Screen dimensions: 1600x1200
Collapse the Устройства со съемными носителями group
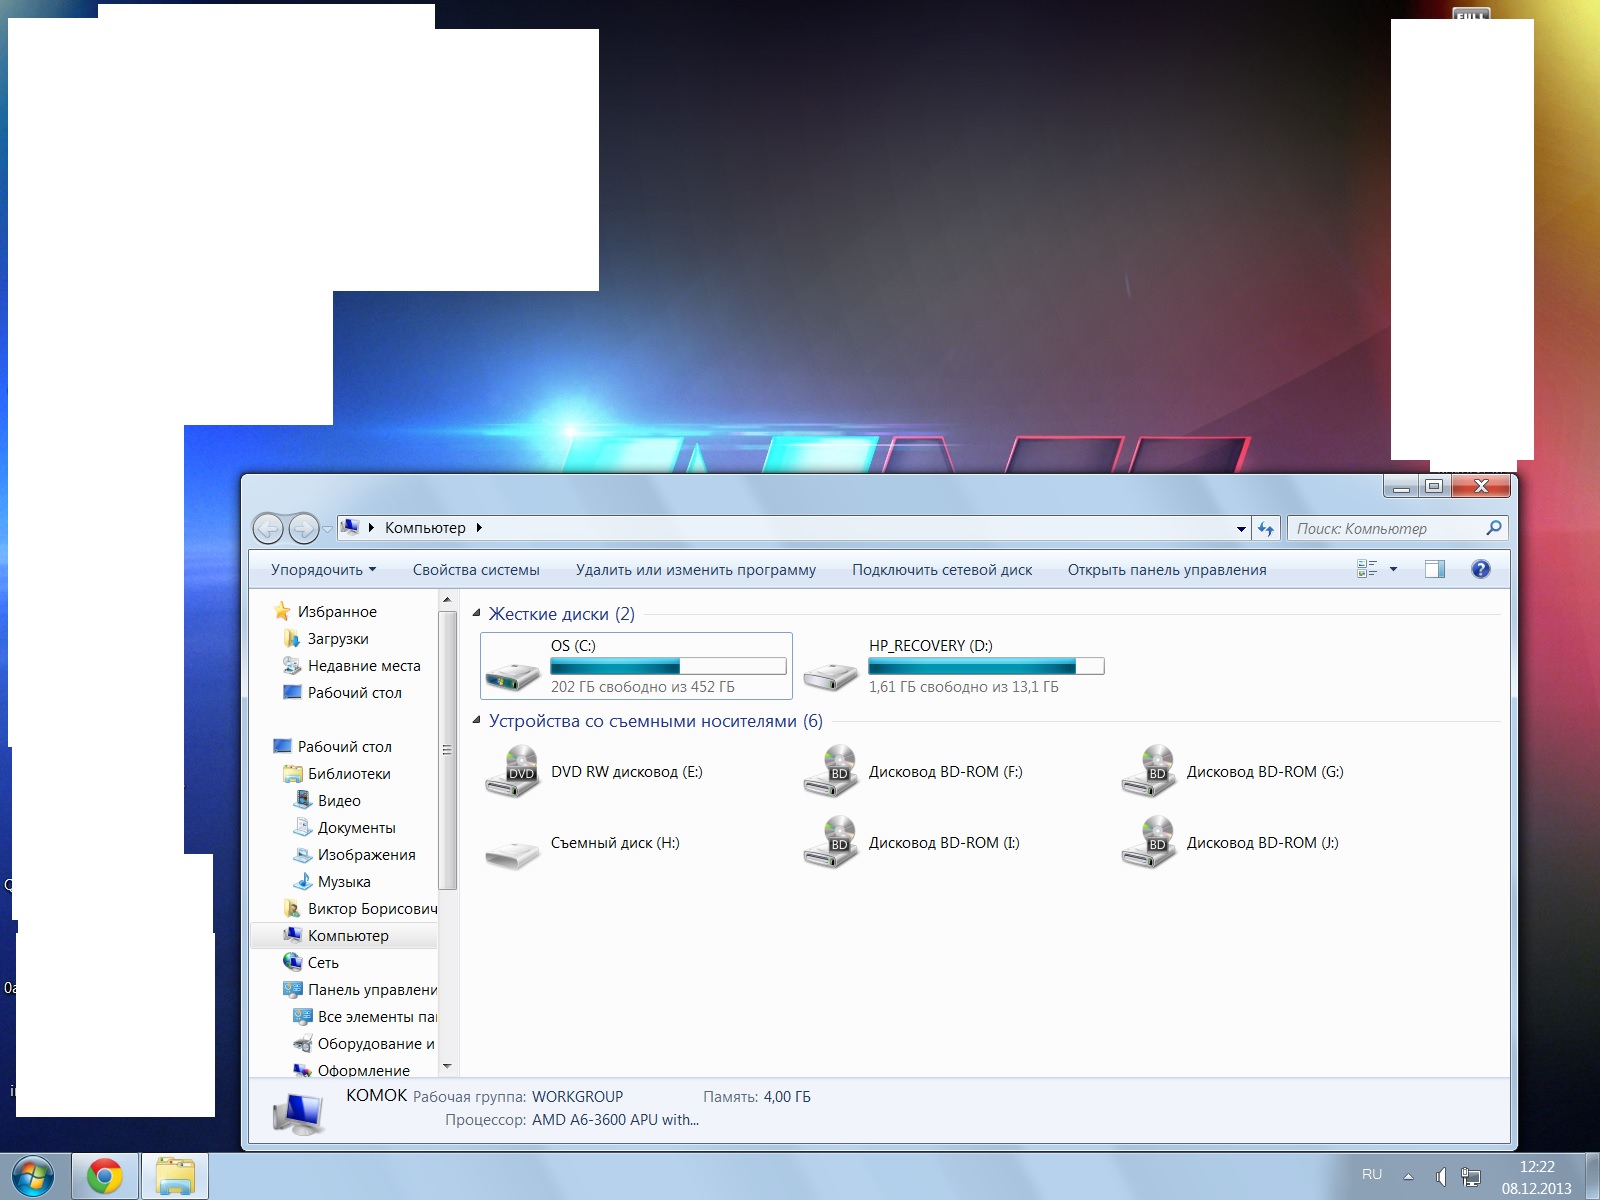[476, 721]
